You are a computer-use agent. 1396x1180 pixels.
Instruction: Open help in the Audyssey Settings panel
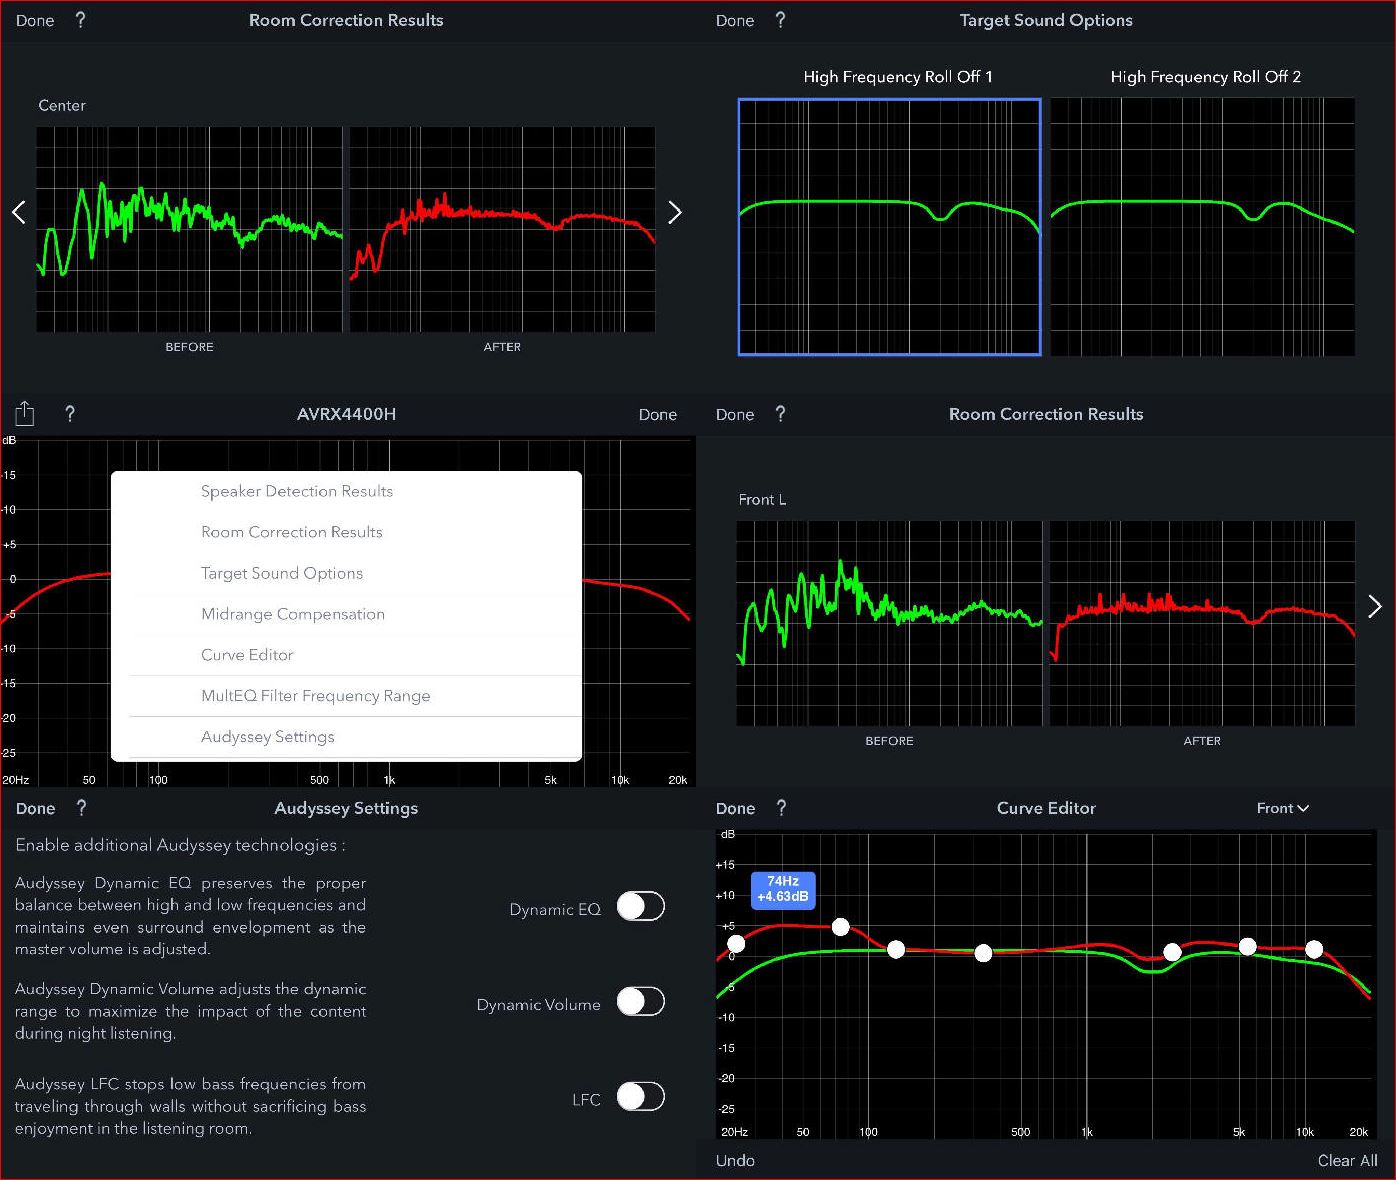81,808
